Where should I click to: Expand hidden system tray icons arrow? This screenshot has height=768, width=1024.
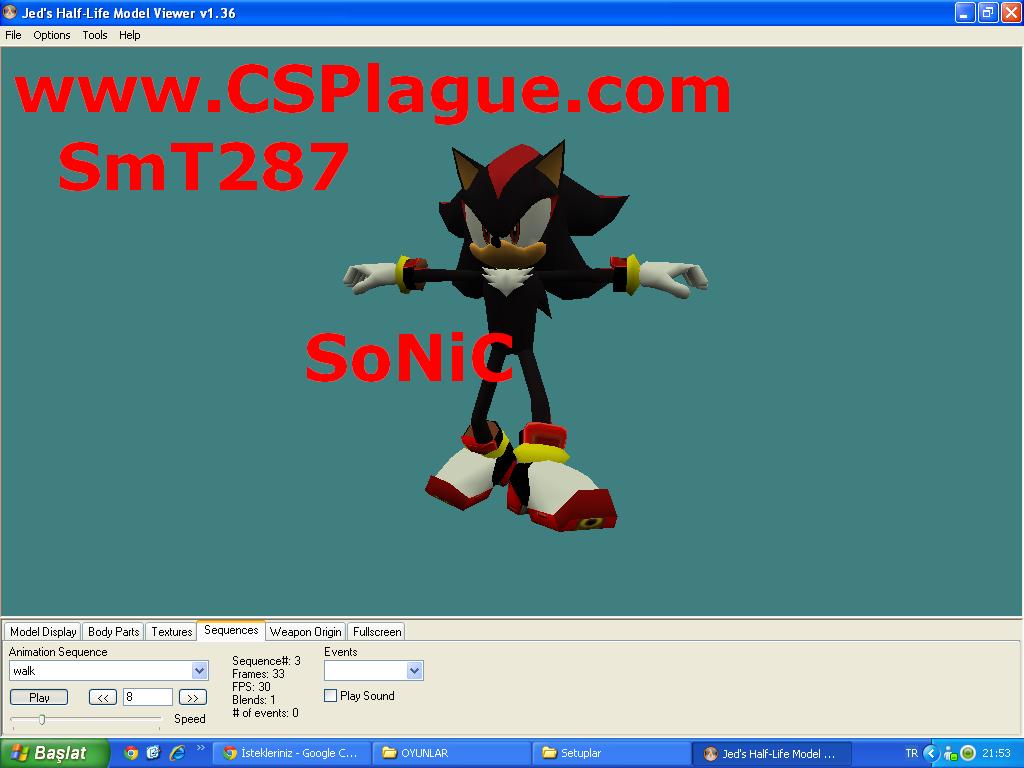tap(930, 753)
